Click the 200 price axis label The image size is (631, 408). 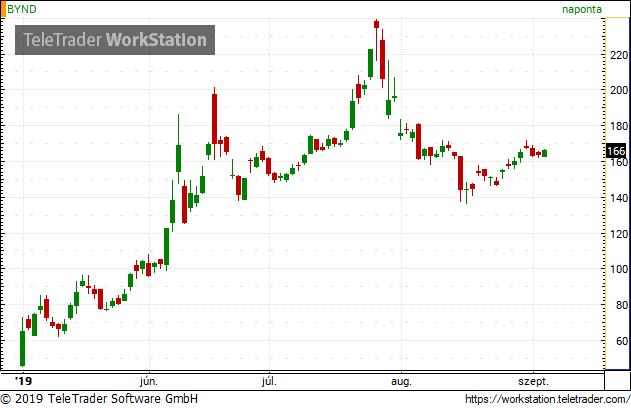(619, 90)
